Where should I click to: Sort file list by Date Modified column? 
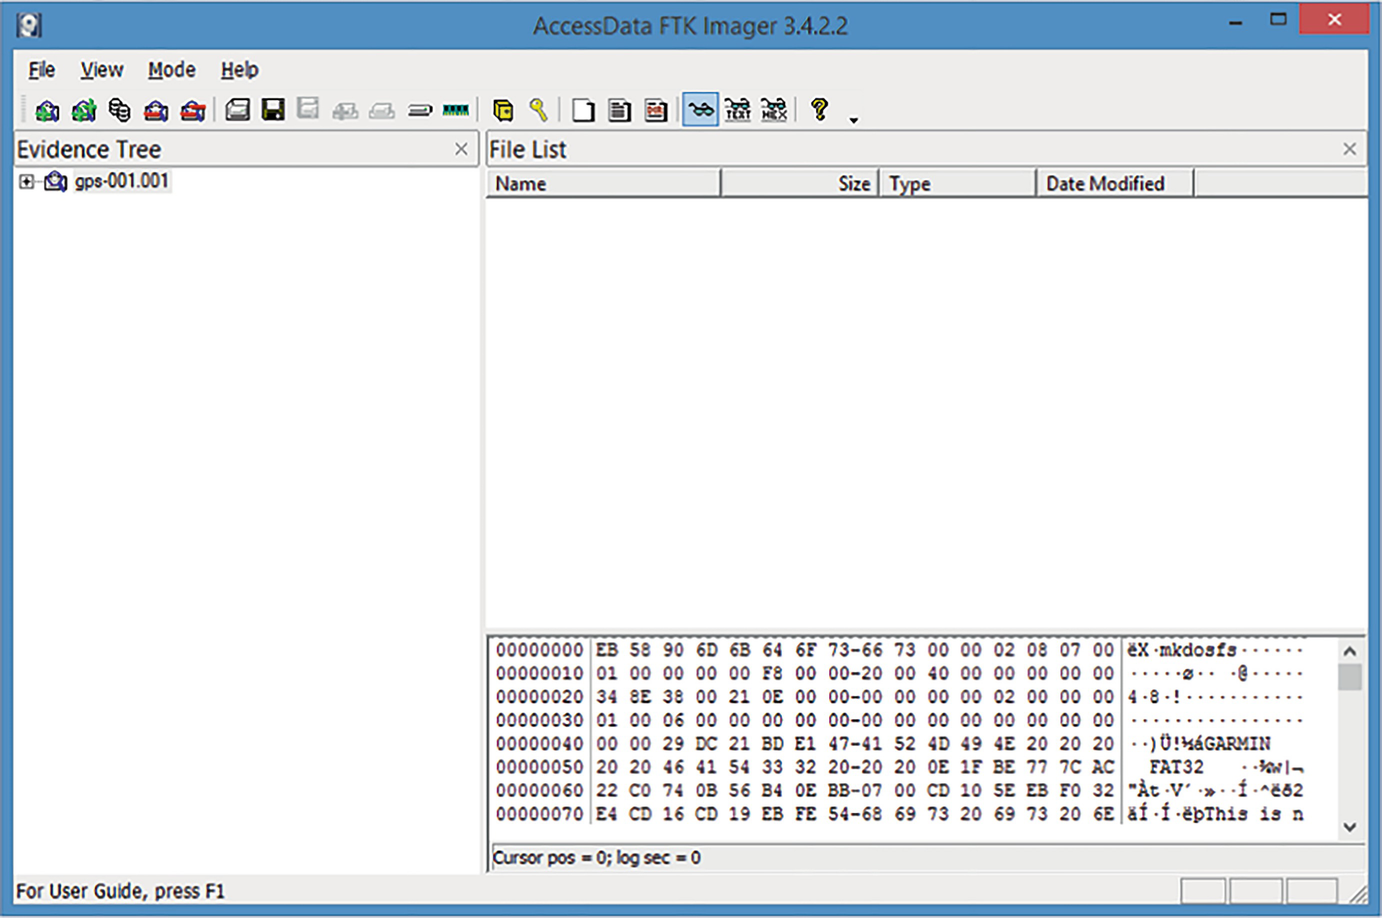pos(1115,184)
